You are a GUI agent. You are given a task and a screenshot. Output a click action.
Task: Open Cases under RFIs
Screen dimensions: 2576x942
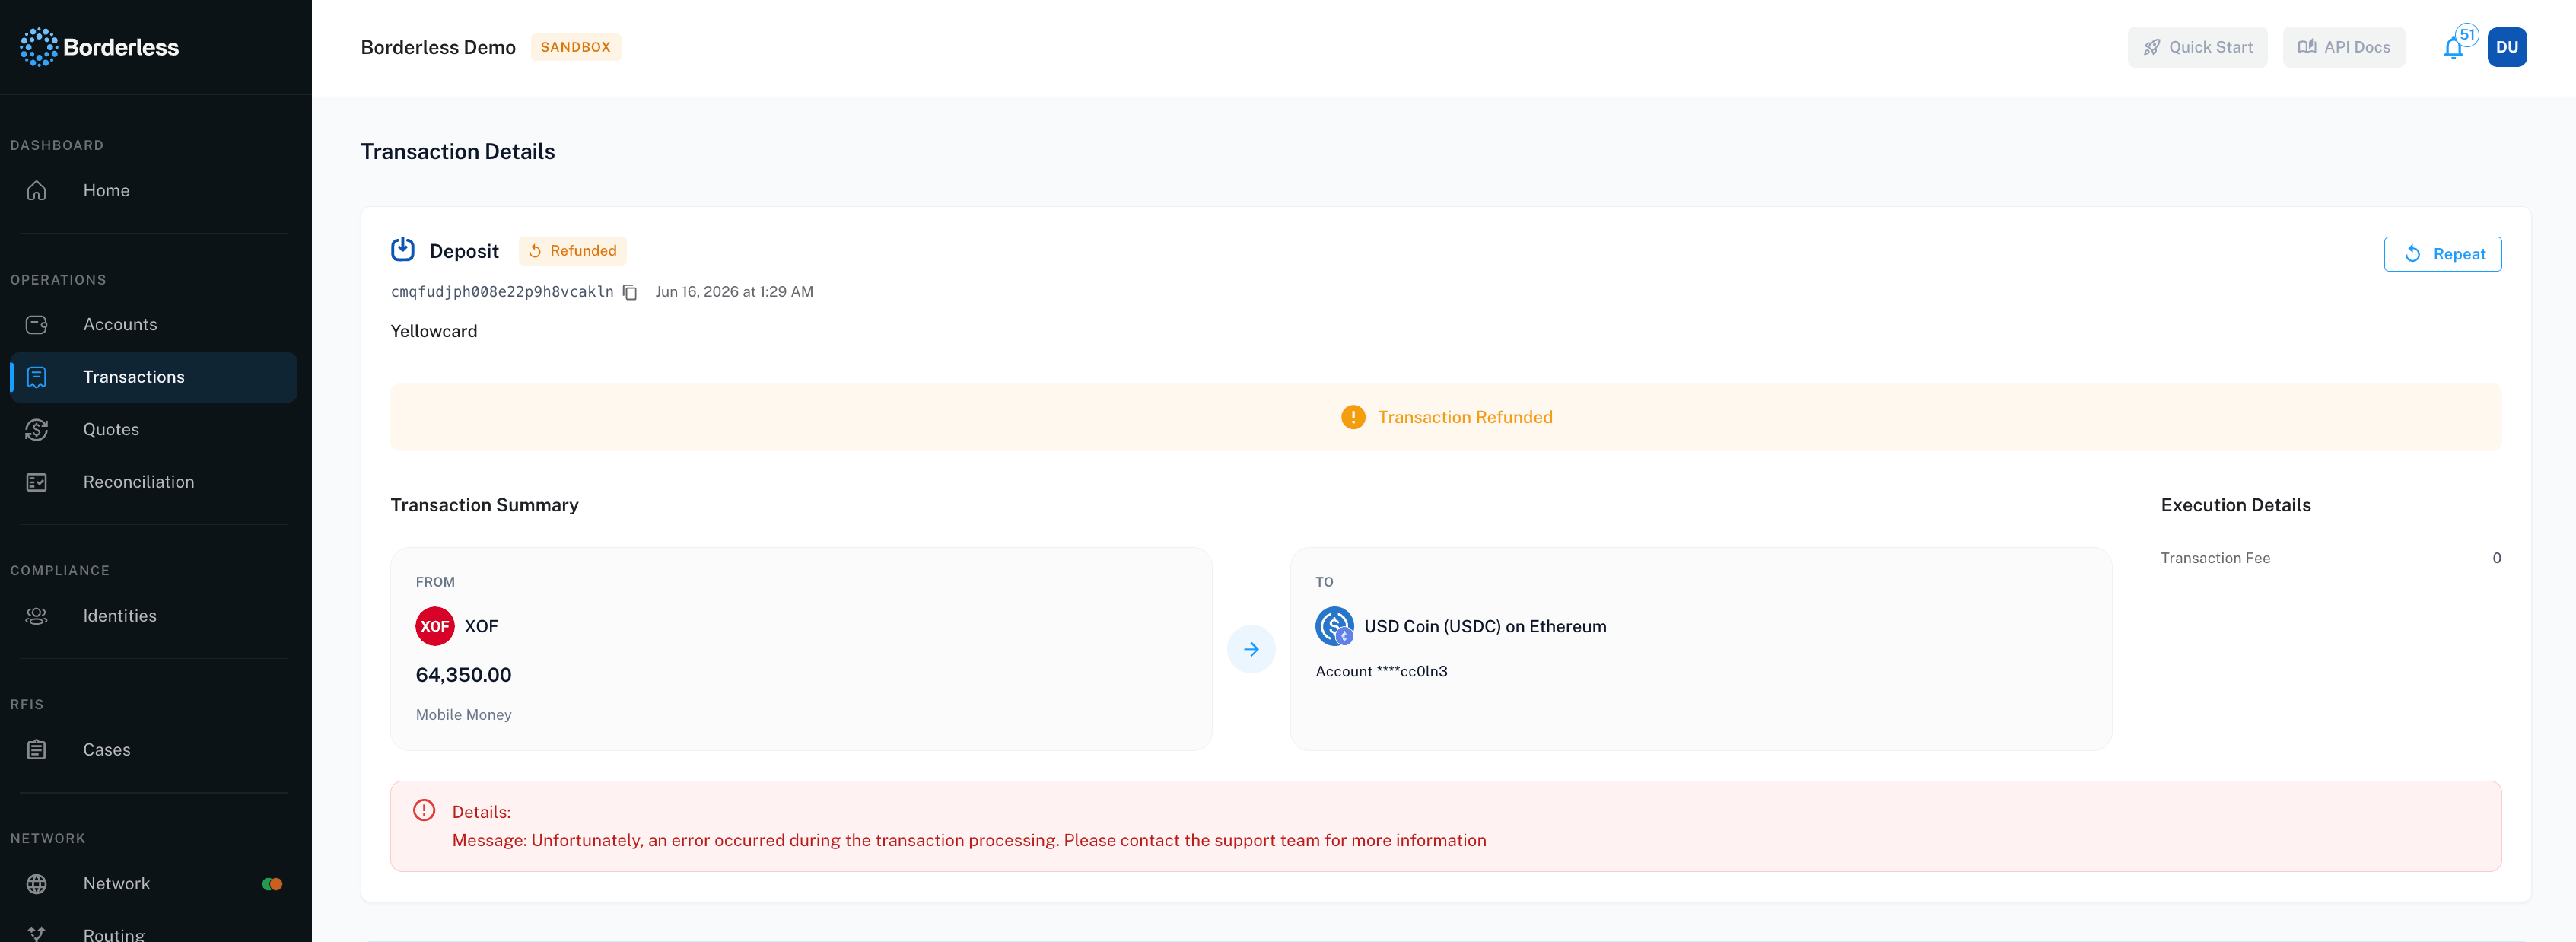[x=107, y=750]
